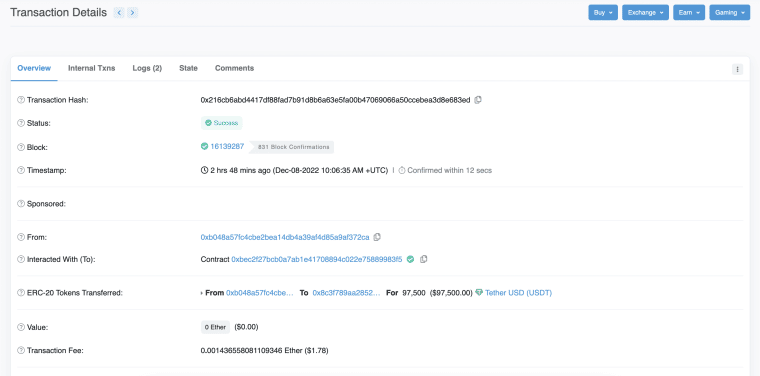
Task: Open the three-dot options menu
Action: point(737,69)
